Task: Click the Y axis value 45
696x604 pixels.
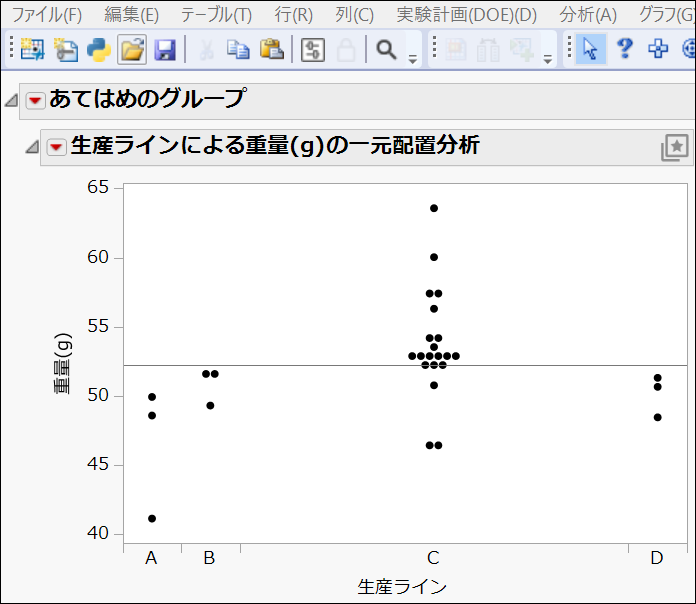Action: [98, 464]
